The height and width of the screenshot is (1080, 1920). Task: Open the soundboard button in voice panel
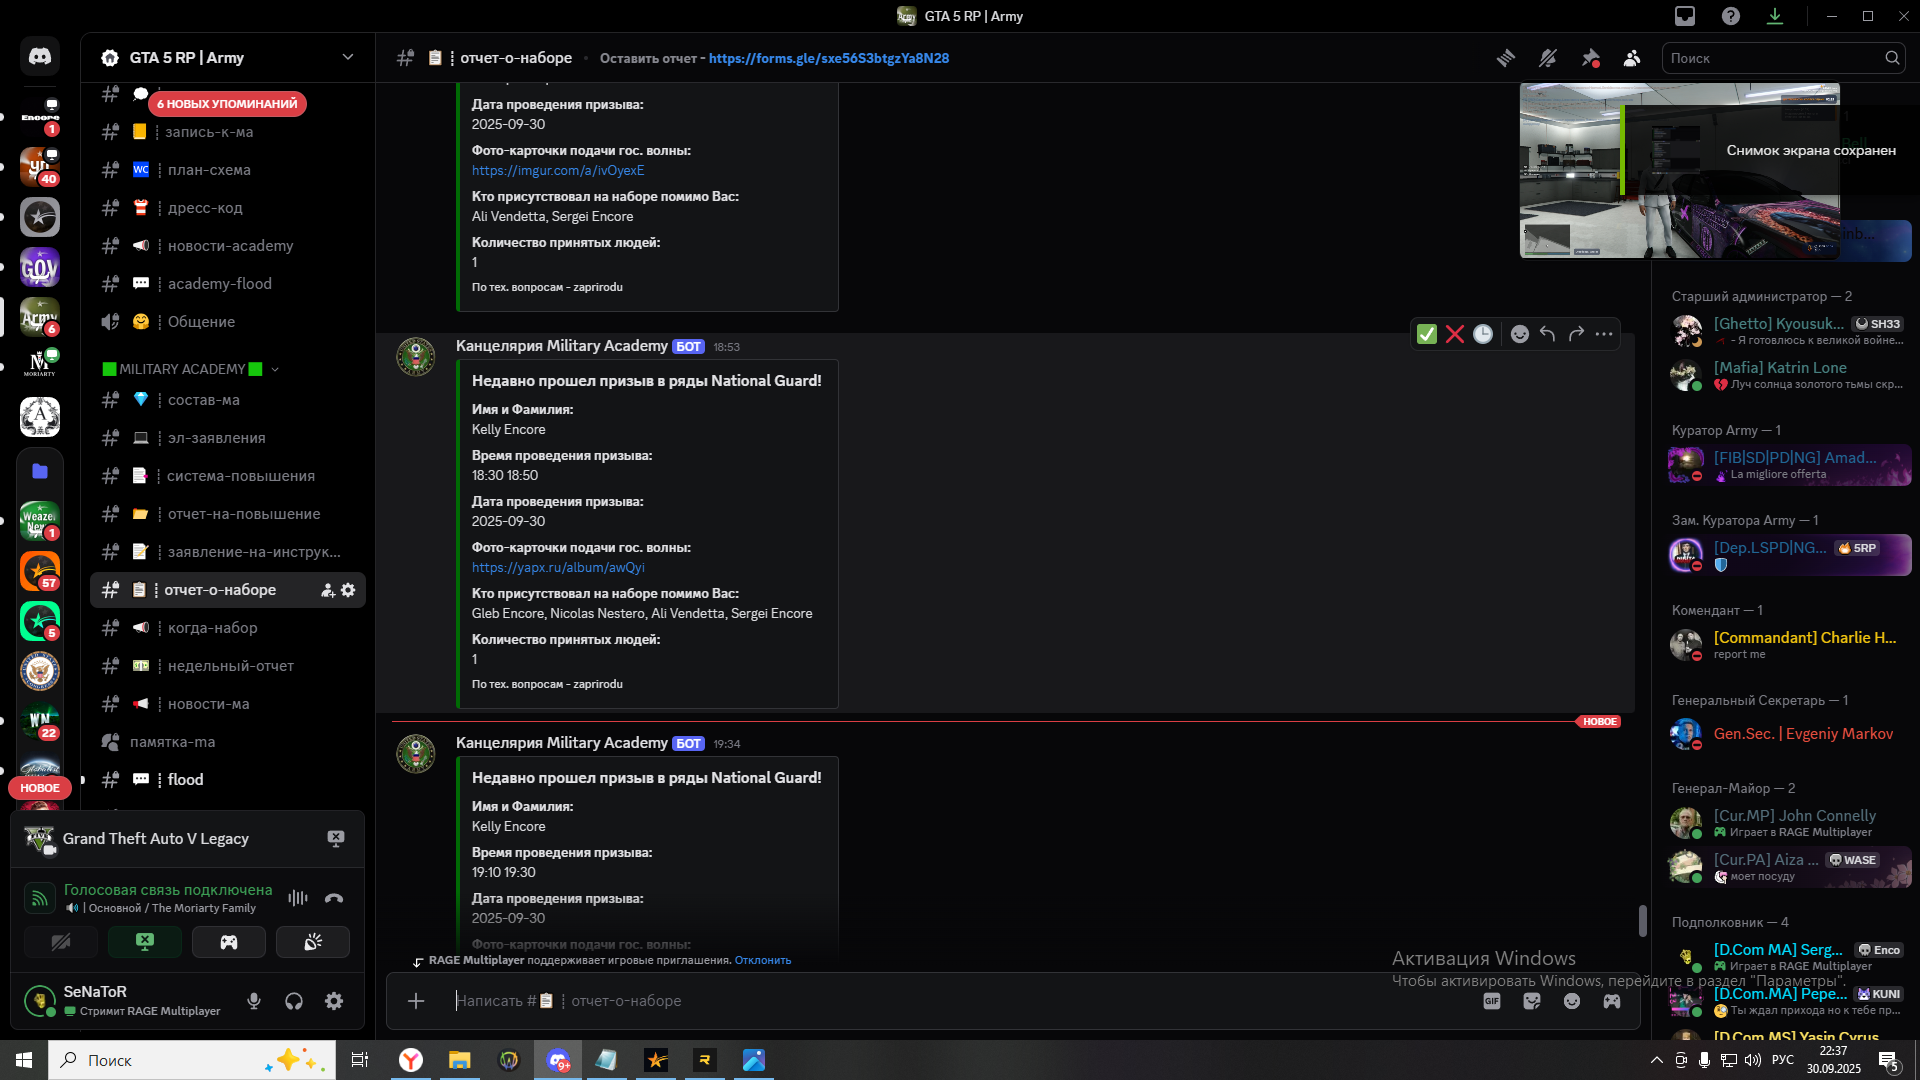coord(313,942)
